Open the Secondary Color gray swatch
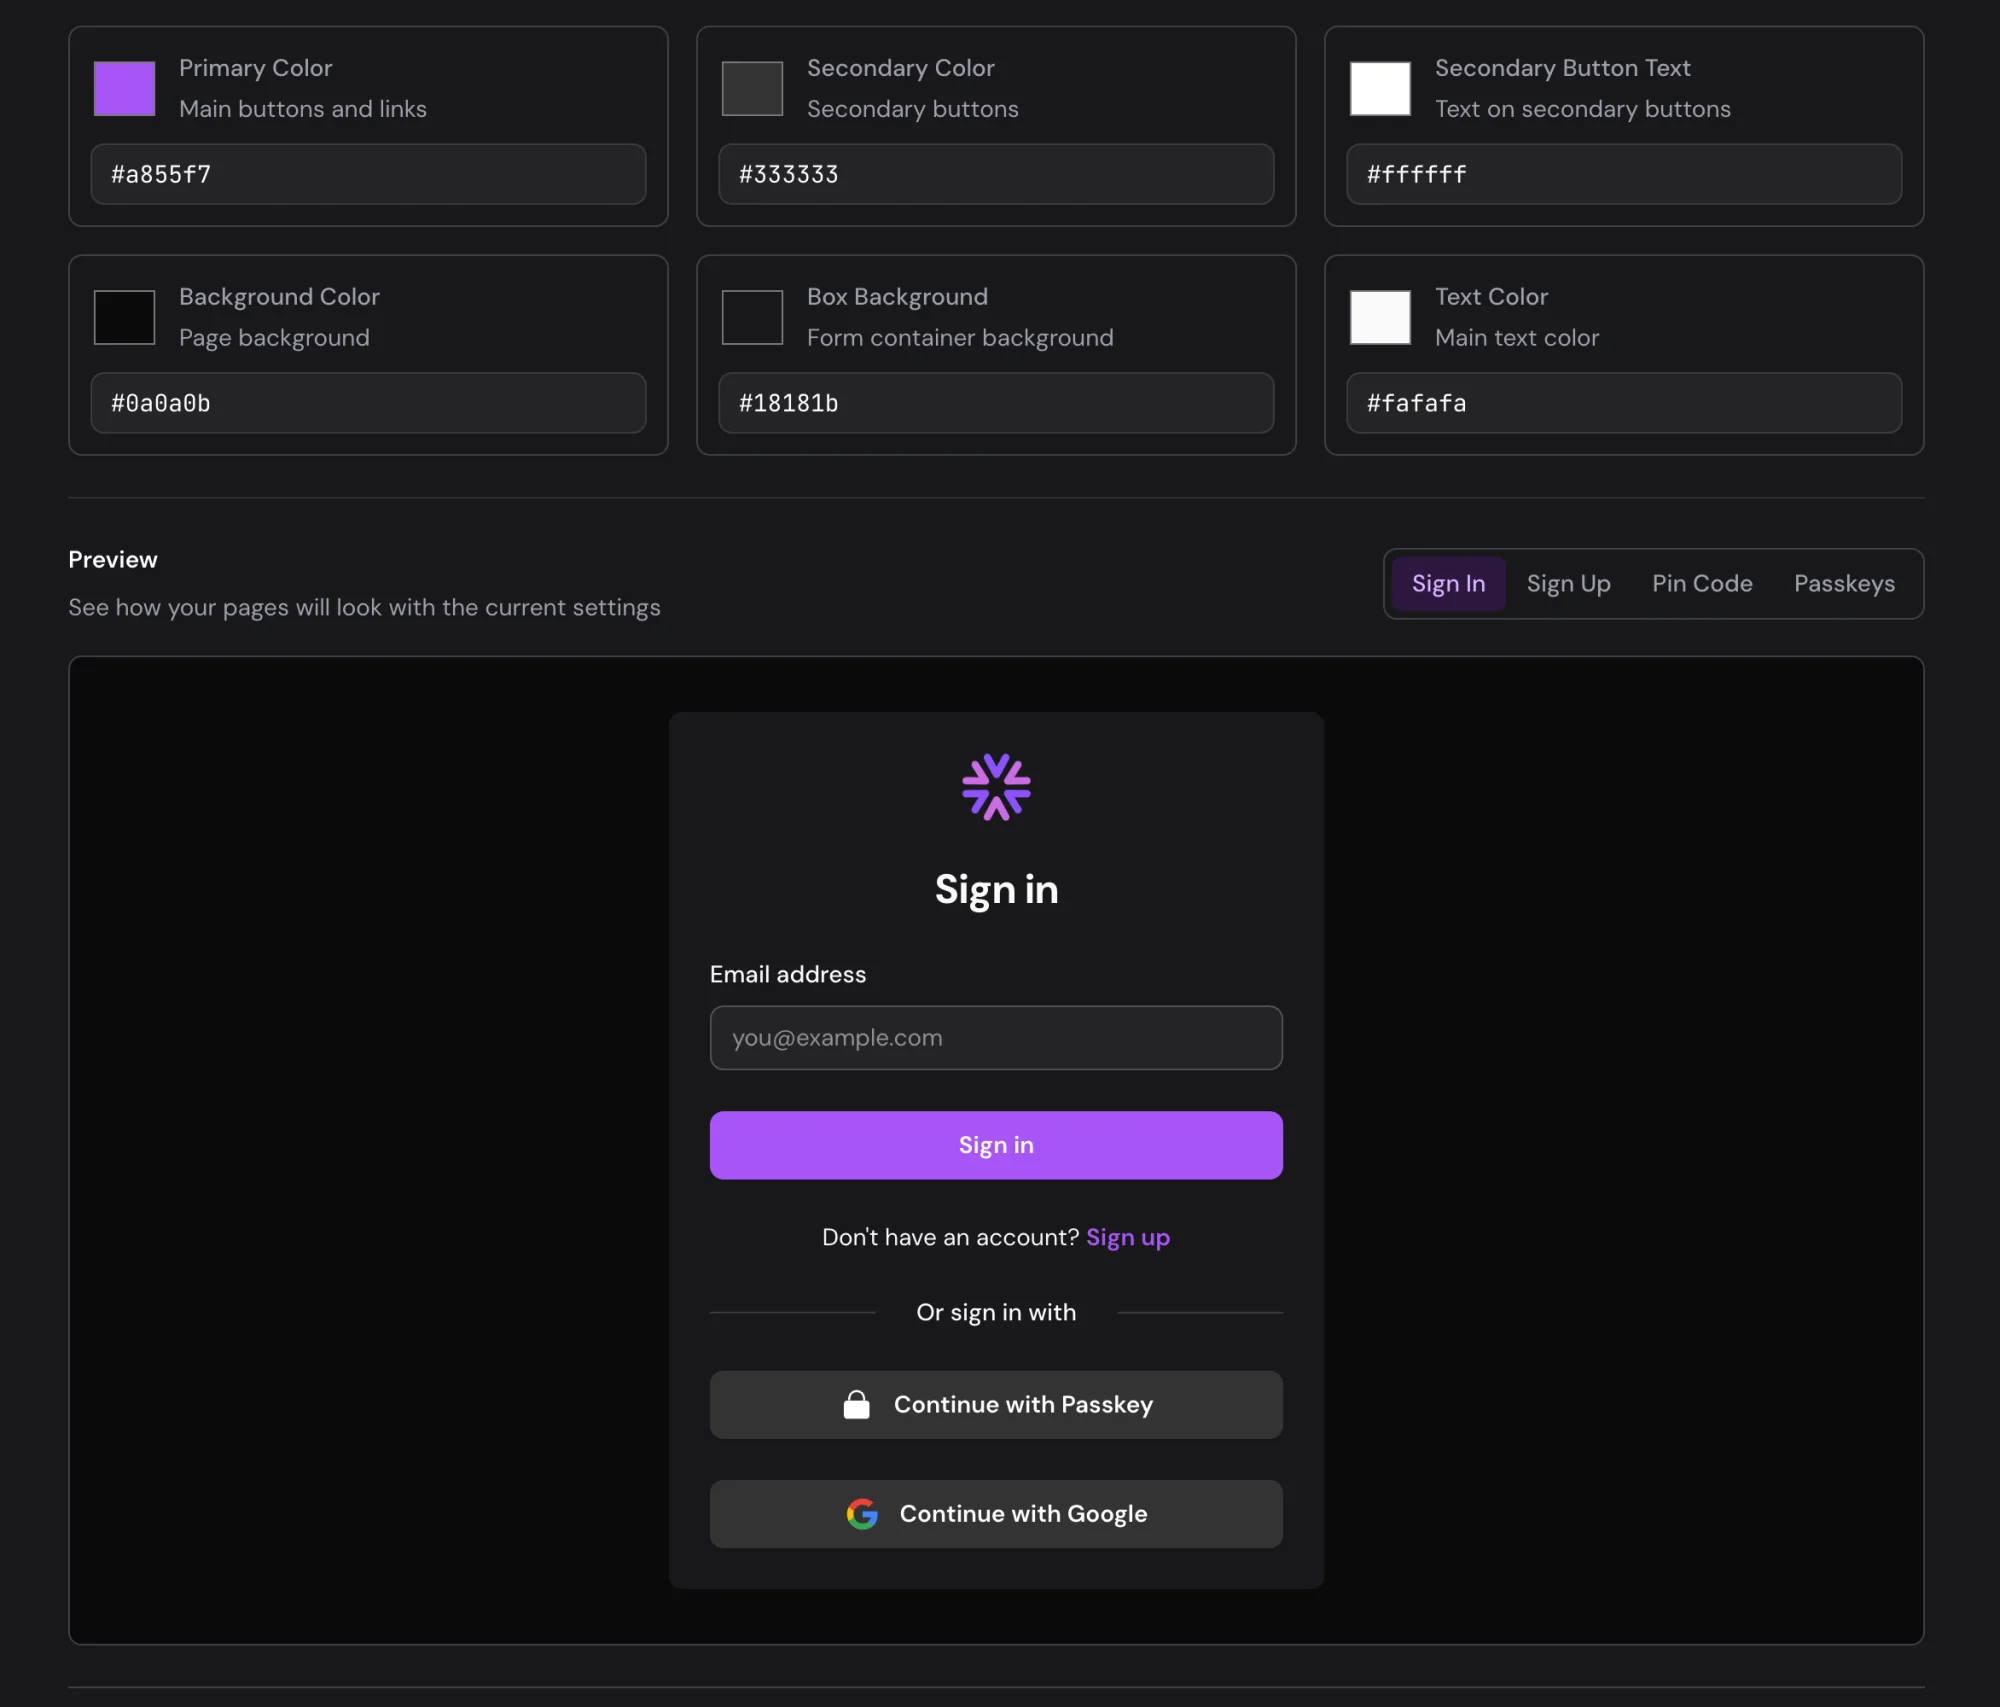 point(752,88)
